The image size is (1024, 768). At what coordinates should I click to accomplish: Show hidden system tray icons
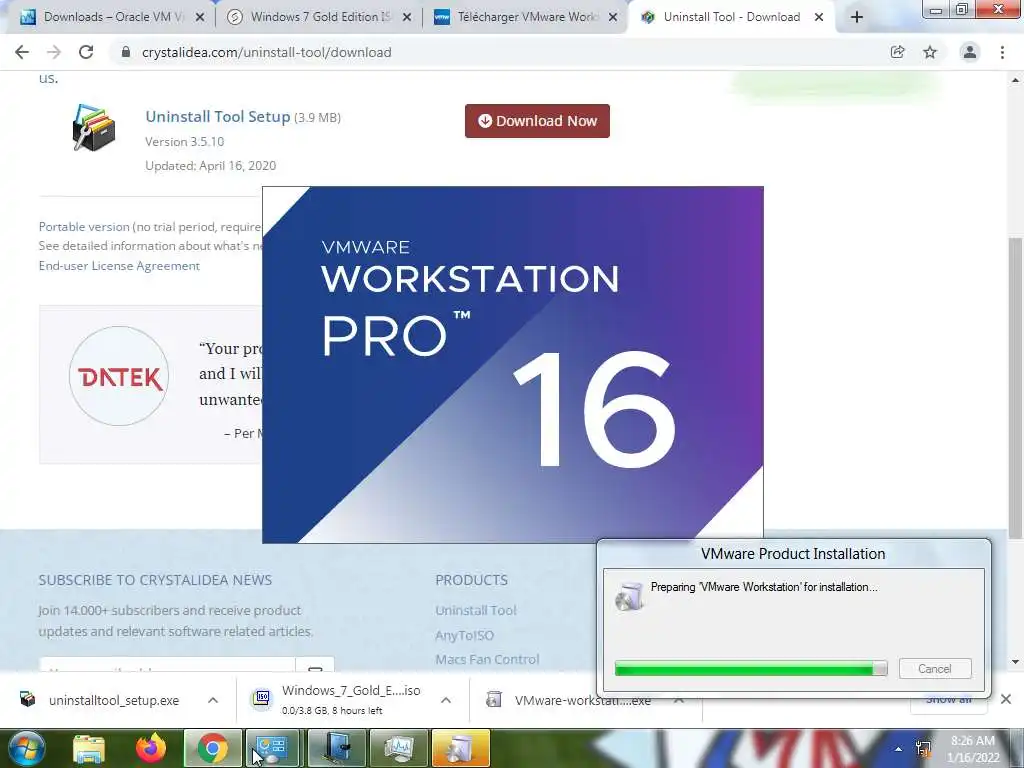click(899, 749)
